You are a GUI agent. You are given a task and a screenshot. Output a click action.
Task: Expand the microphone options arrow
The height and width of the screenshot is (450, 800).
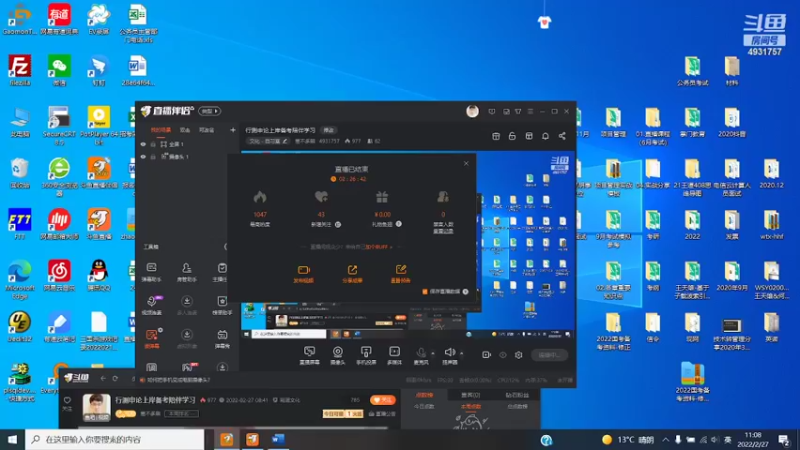(433, 353)
